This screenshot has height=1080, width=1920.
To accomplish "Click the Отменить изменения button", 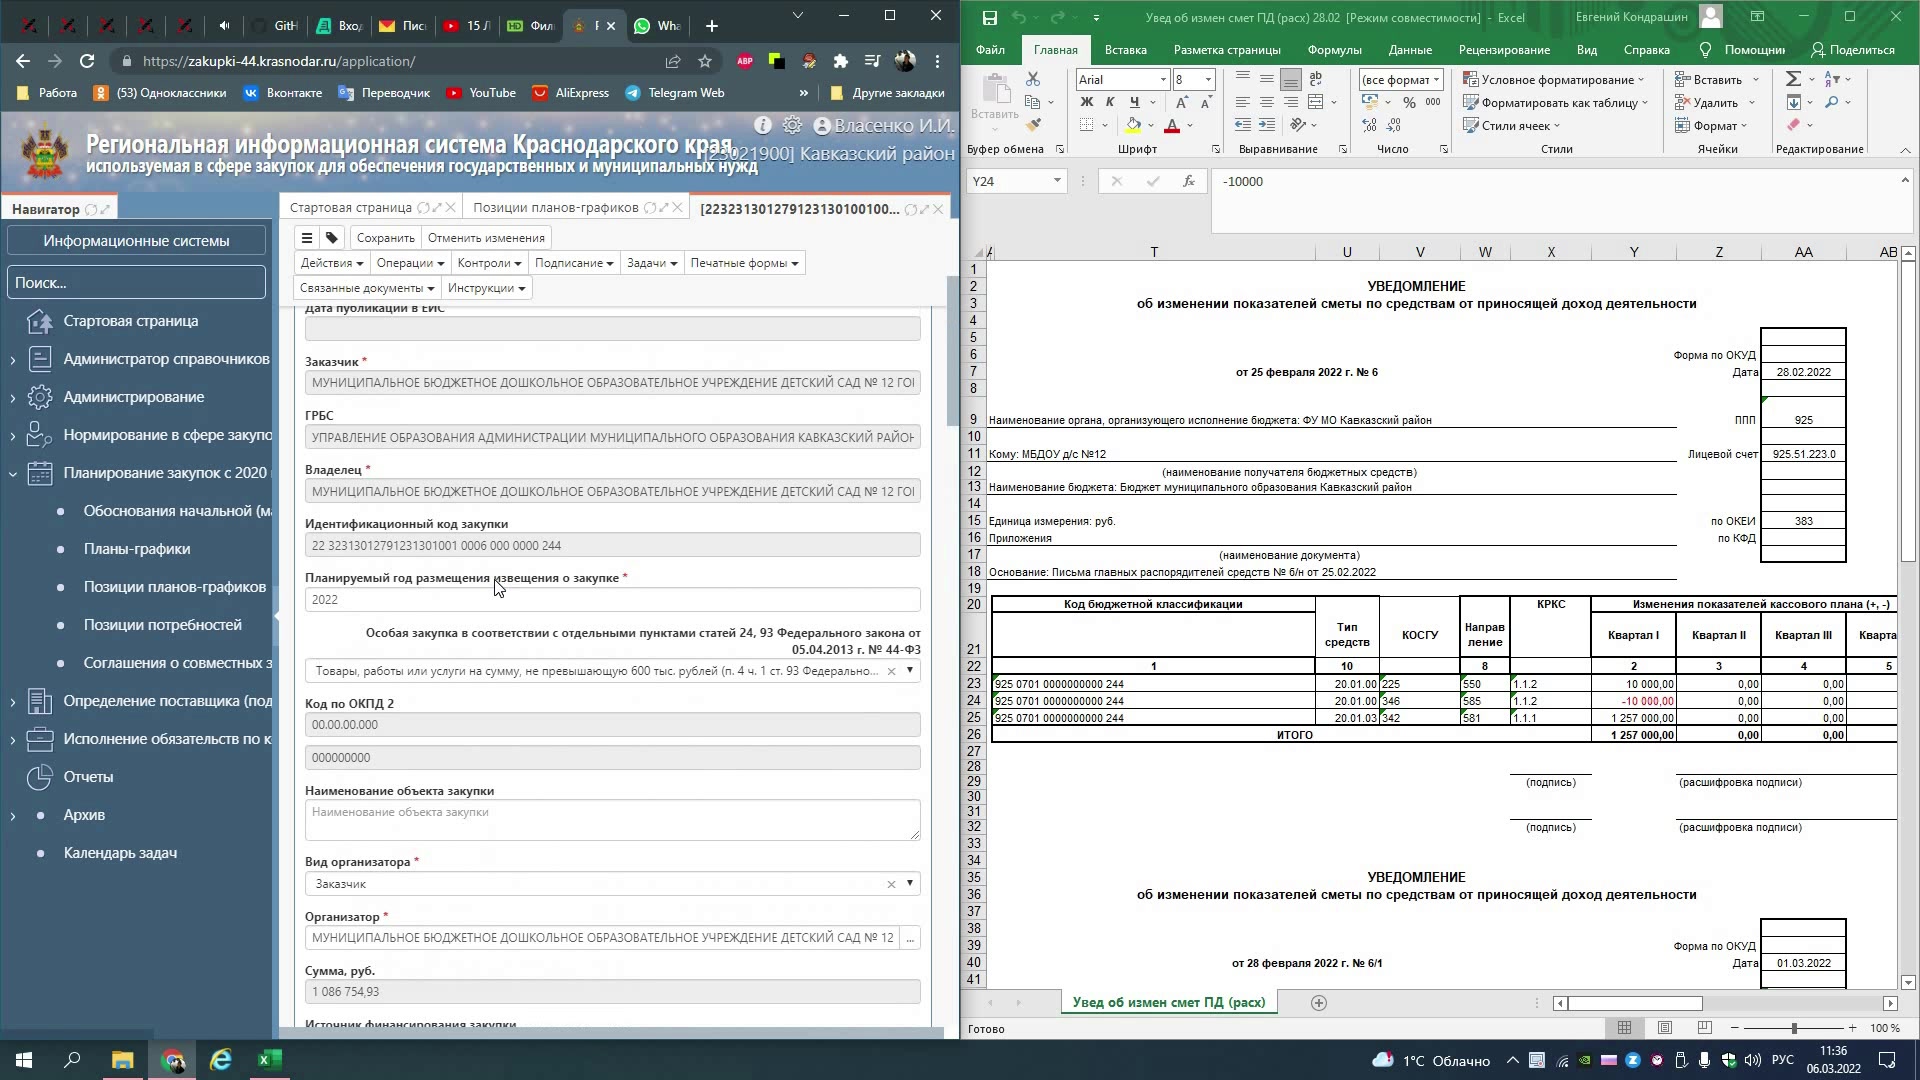I will [x=486, y=238].
